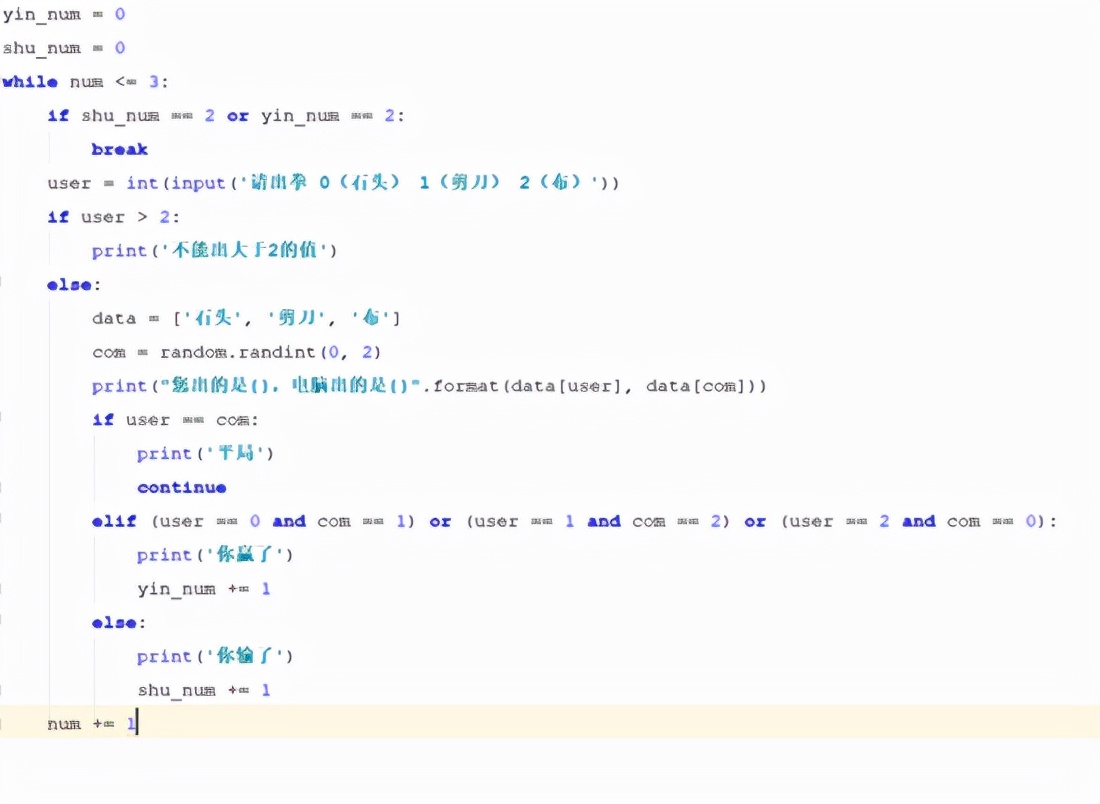
Task: Click the 'elif' keyword
Action: tap(114, 521)
